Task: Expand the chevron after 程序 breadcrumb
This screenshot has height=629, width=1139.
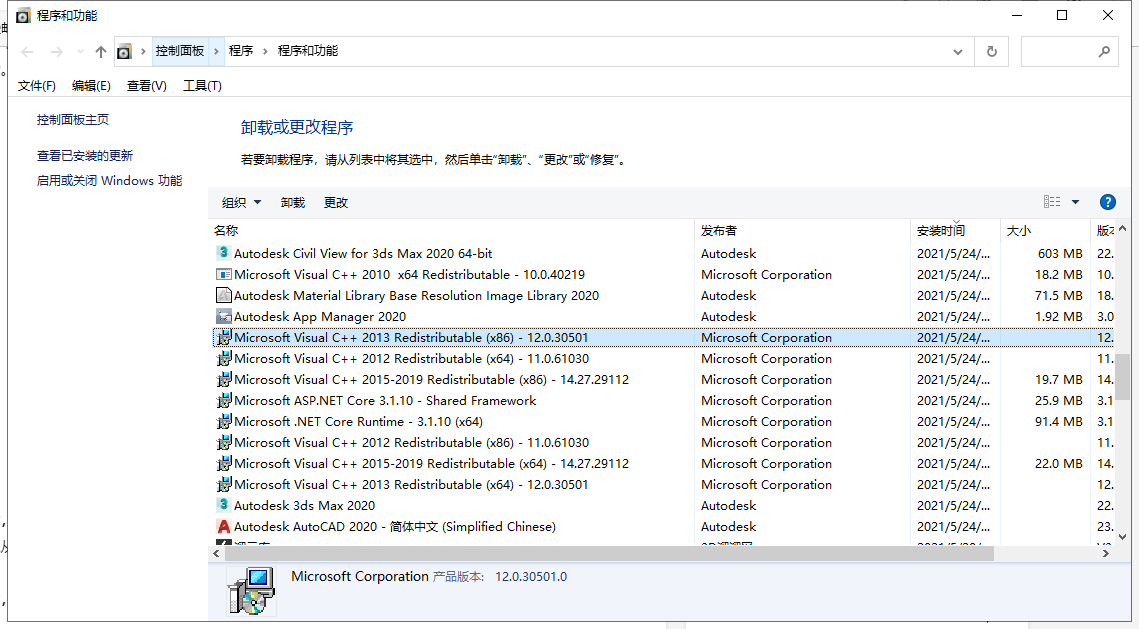Action: [265, 51]
